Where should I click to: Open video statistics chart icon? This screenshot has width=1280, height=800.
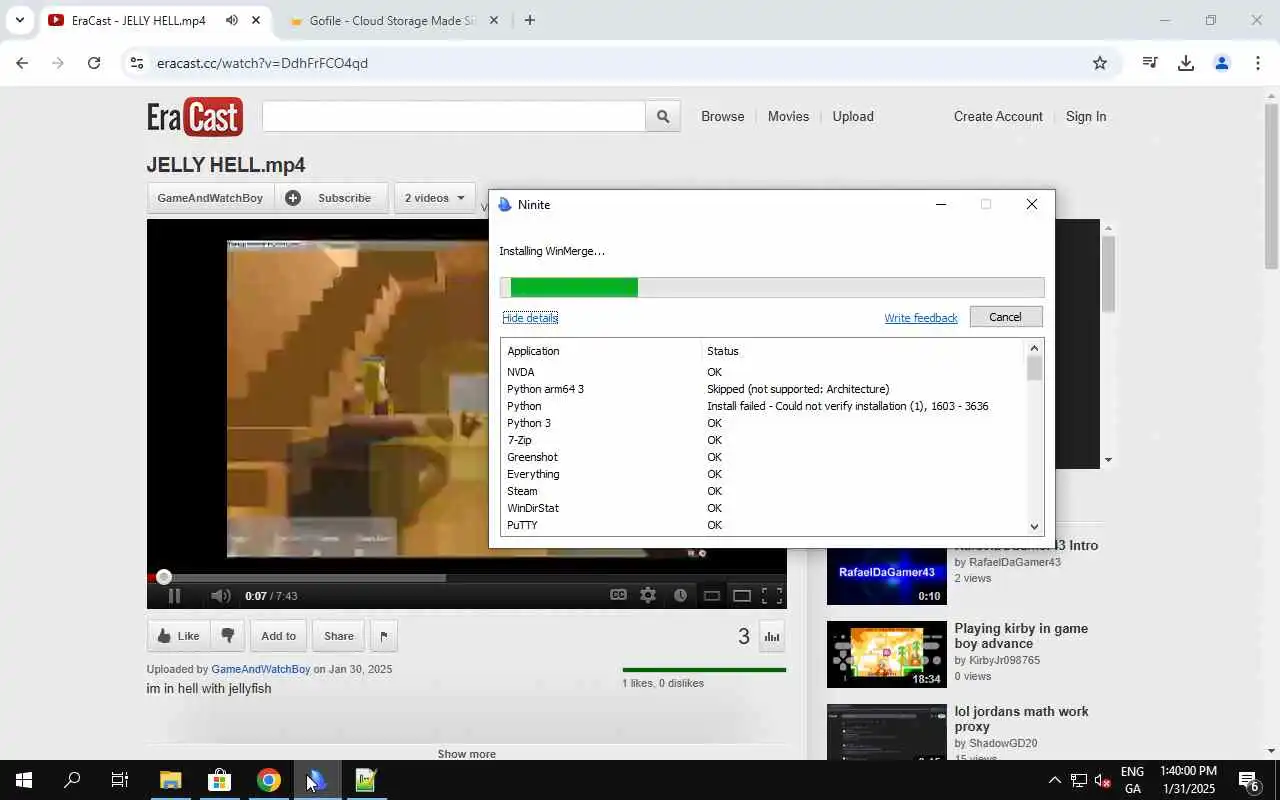coord(772,636)
